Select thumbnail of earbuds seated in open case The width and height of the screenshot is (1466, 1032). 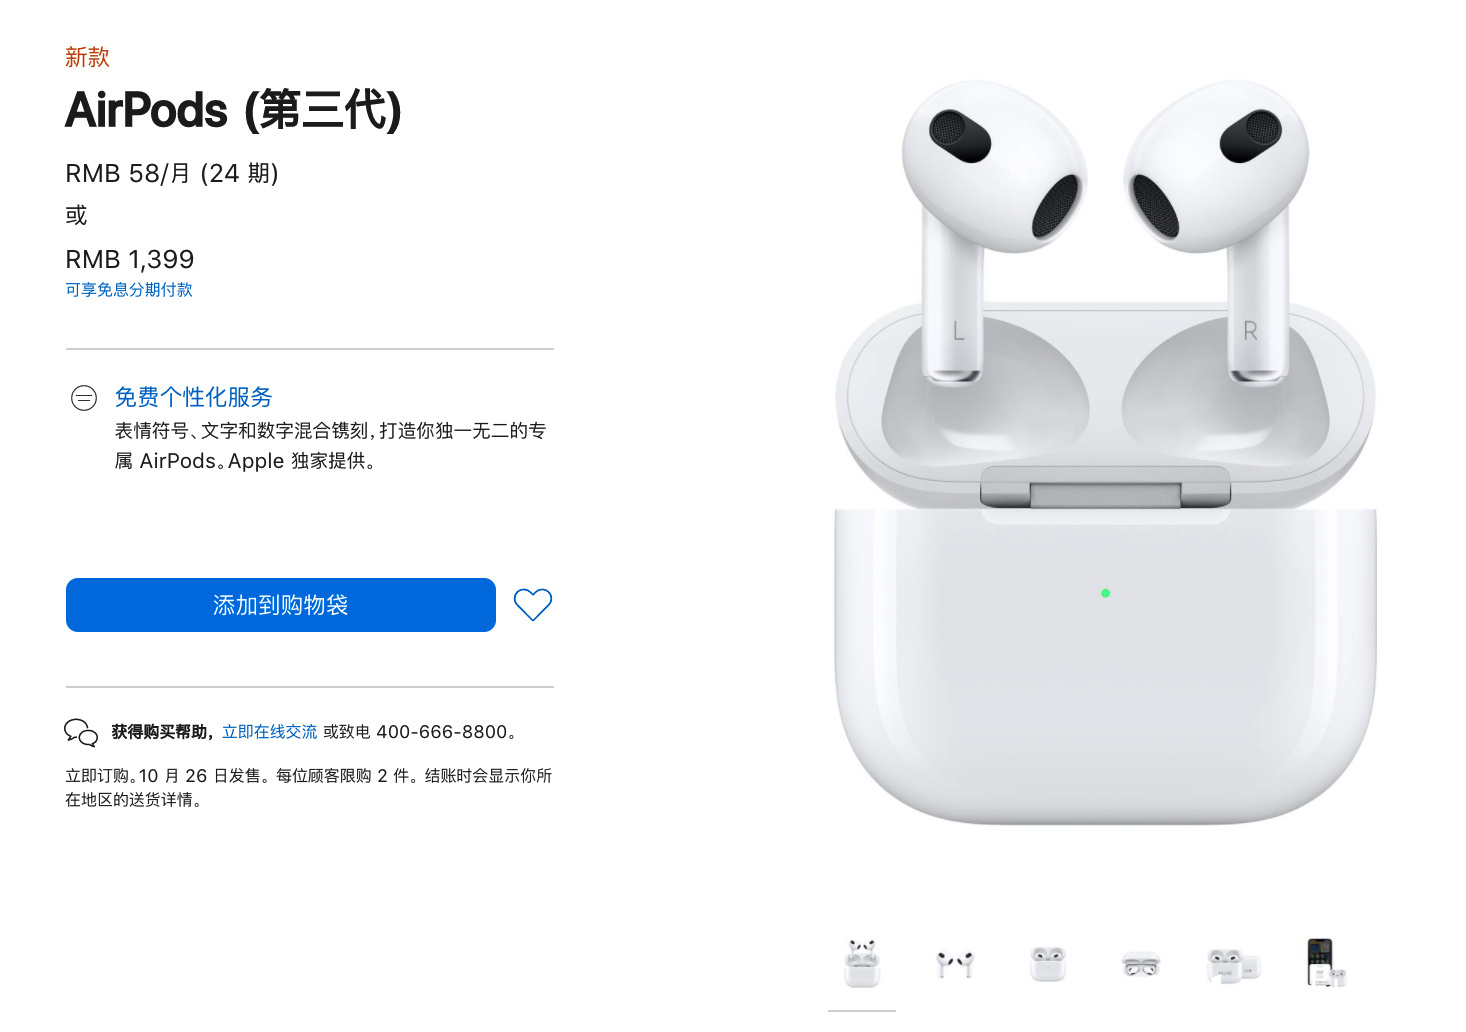(x=1048, y=963)
